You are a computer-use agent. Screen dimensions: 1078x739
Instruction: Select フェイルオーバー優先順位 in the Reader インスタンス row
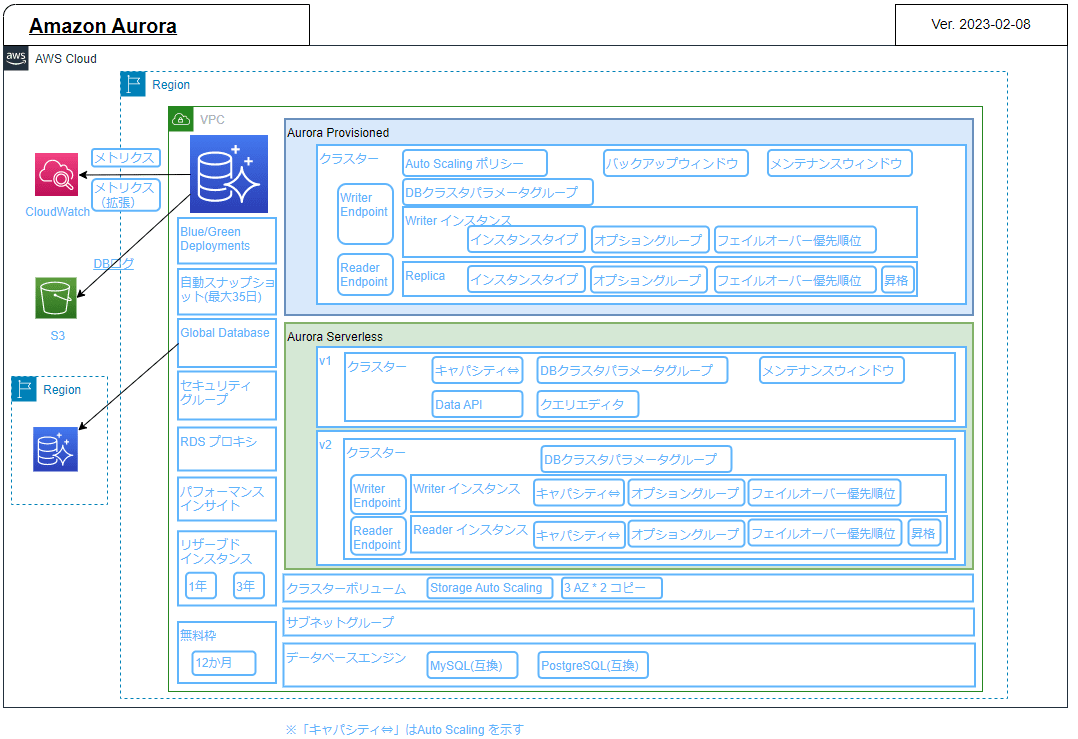824,533
